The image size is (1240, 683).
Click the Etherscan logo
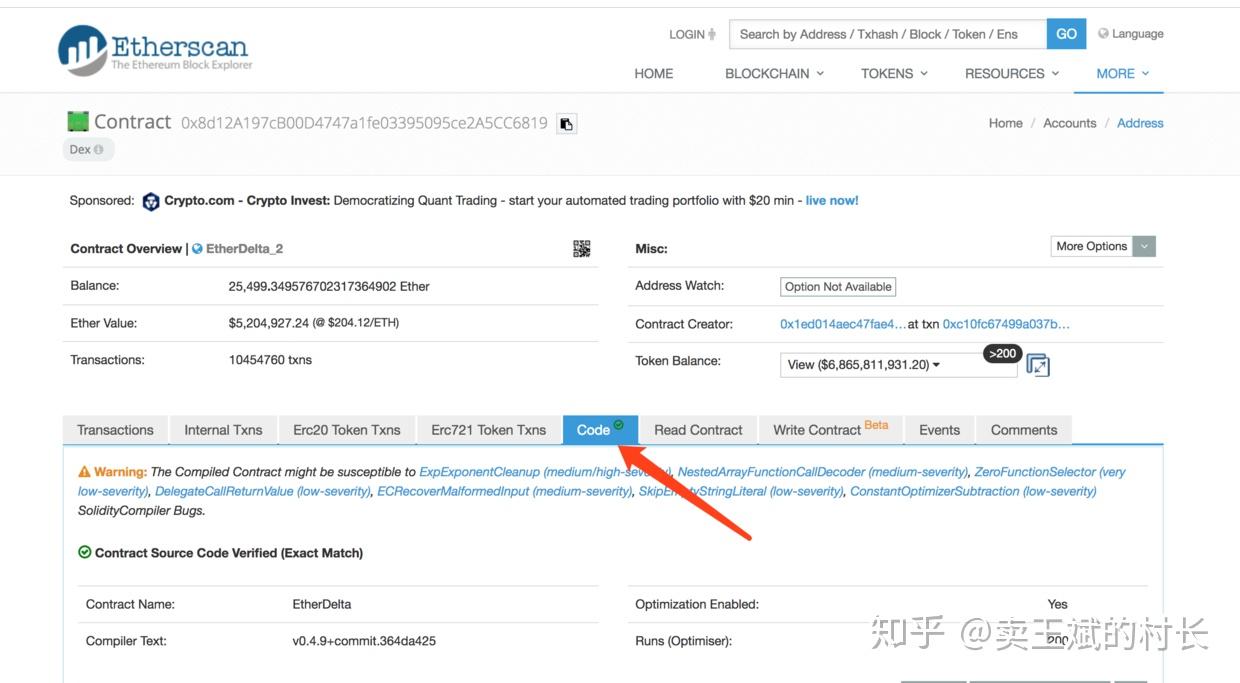pos(155,50)
